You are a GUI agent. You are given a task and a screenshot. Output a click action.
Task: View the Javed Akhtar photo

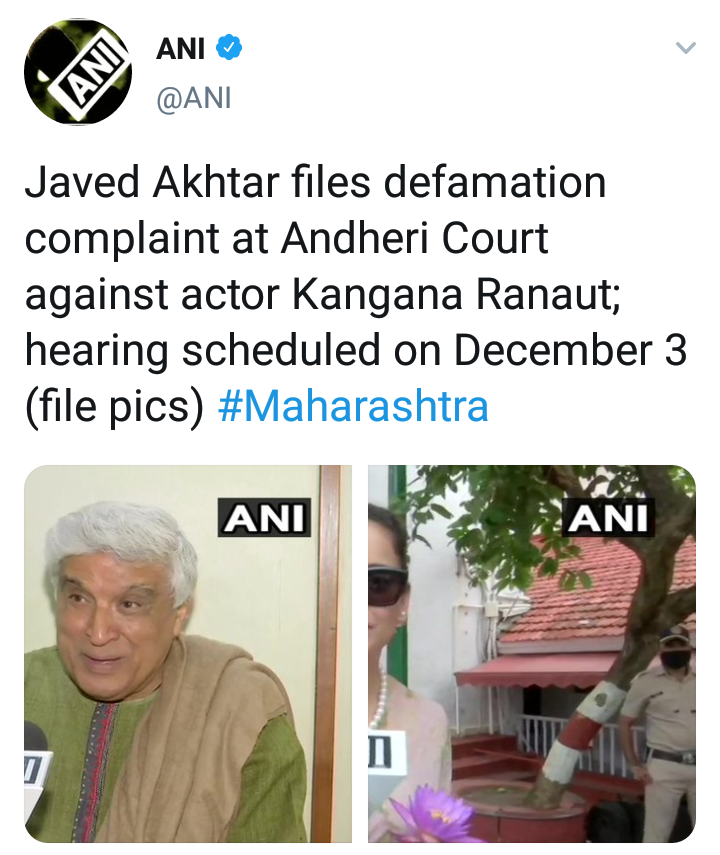pyautogui.click(x=188, y=654)
